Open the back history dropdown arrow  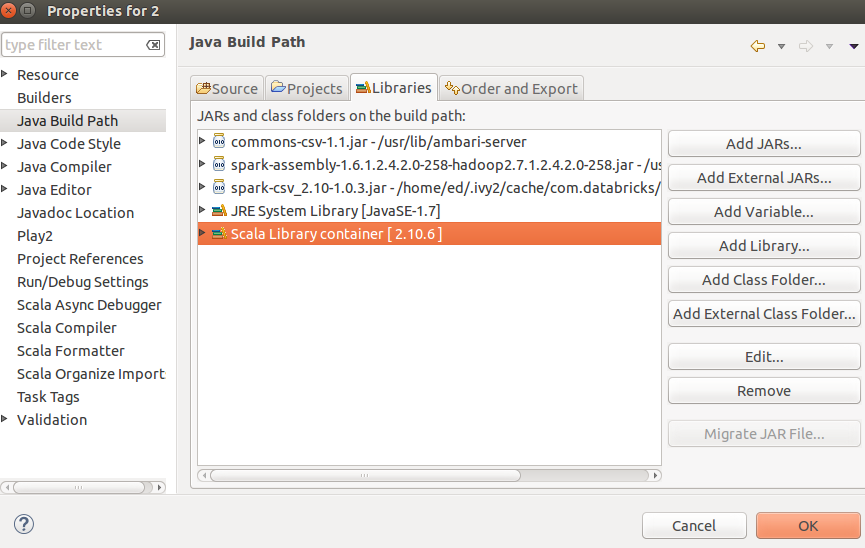781,46
